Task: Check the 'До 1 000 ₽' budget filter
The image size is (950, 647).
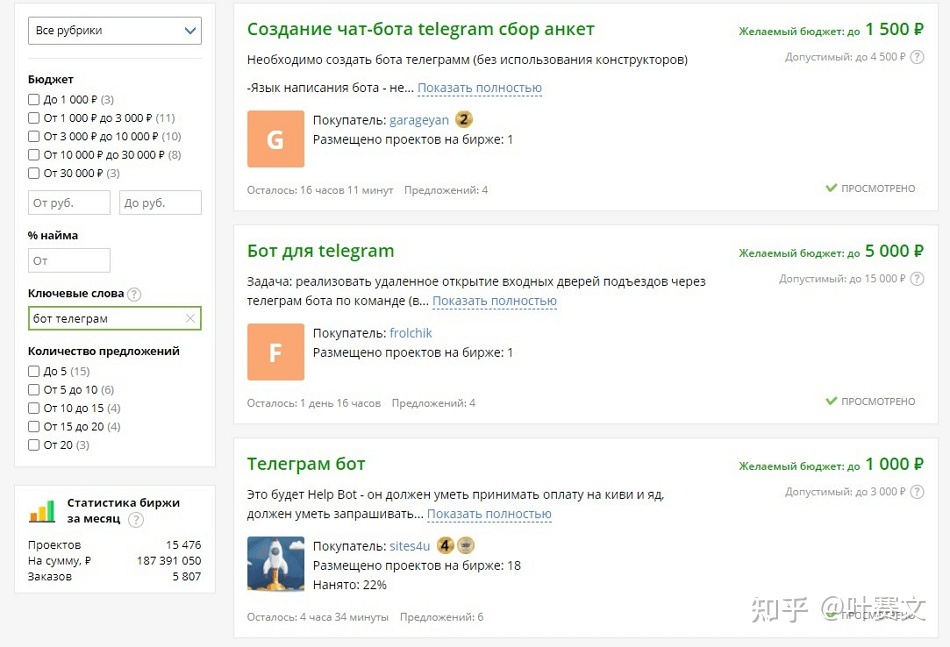Action: click(x=34, y=99)
